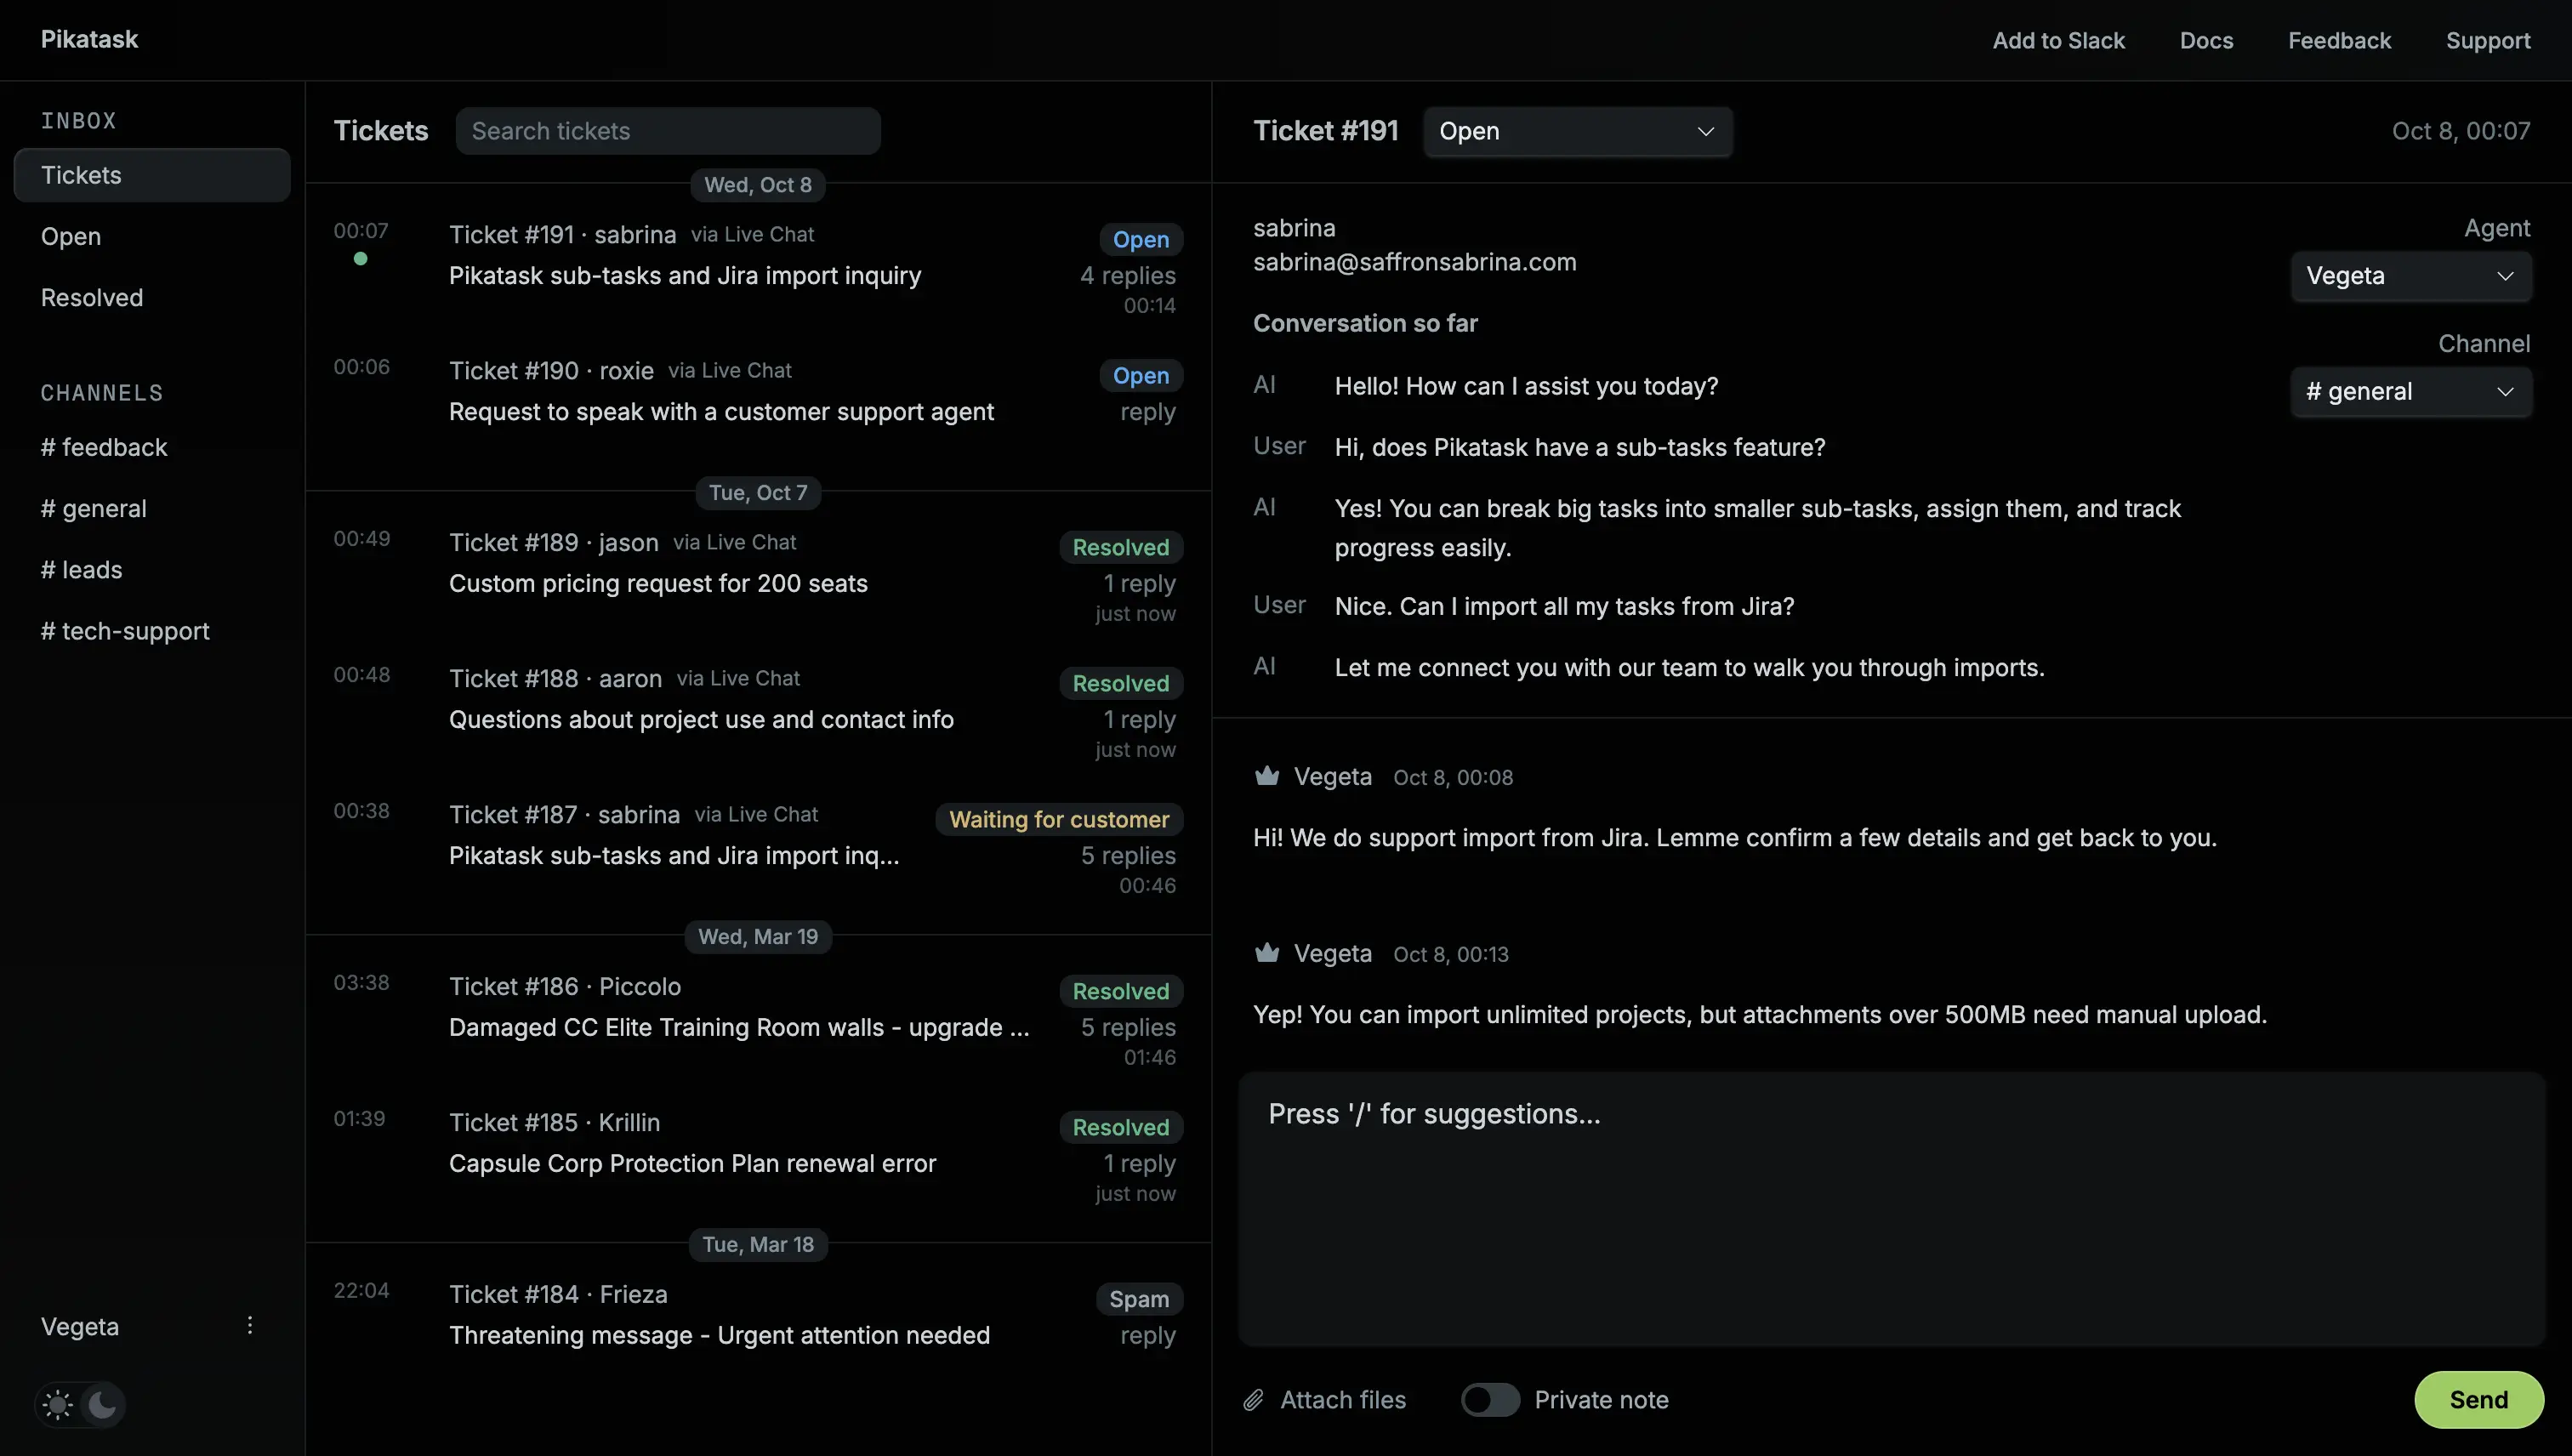
Task: Open the Feedback page
Action: click(2339, 40)
